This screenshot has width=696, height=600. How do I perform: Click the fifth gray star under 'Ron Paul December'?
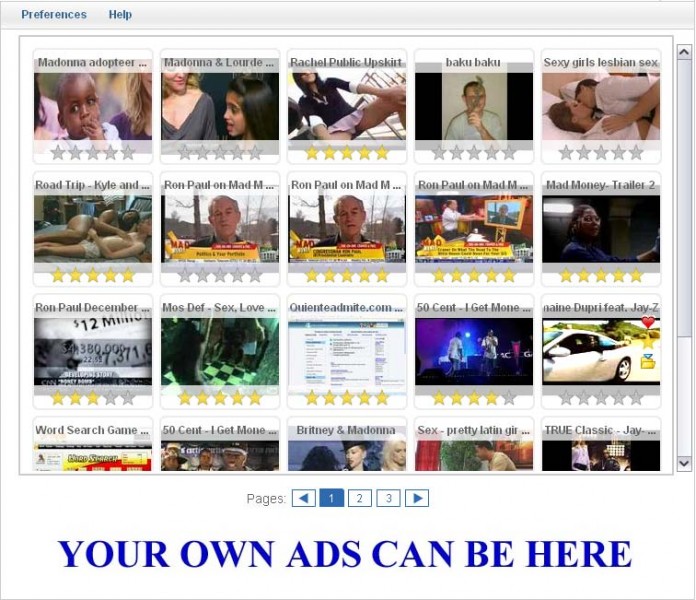click(x=128, y=398)
